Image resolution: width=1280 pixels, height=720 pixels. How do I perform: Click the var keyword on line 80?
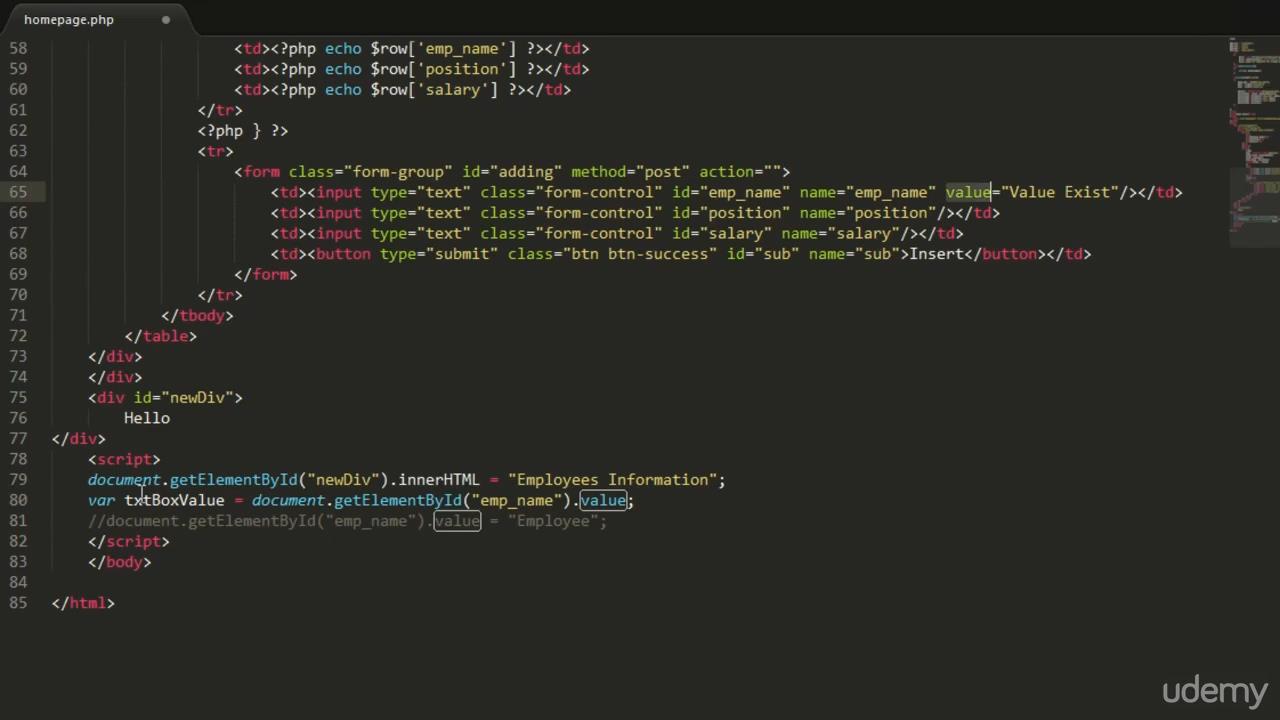pyautogui.click(x=101, y=500)
